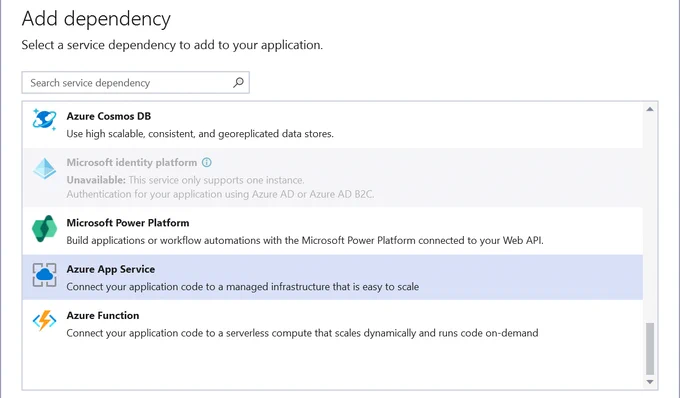Click the scroll up arrow of list

click(650, 109)
